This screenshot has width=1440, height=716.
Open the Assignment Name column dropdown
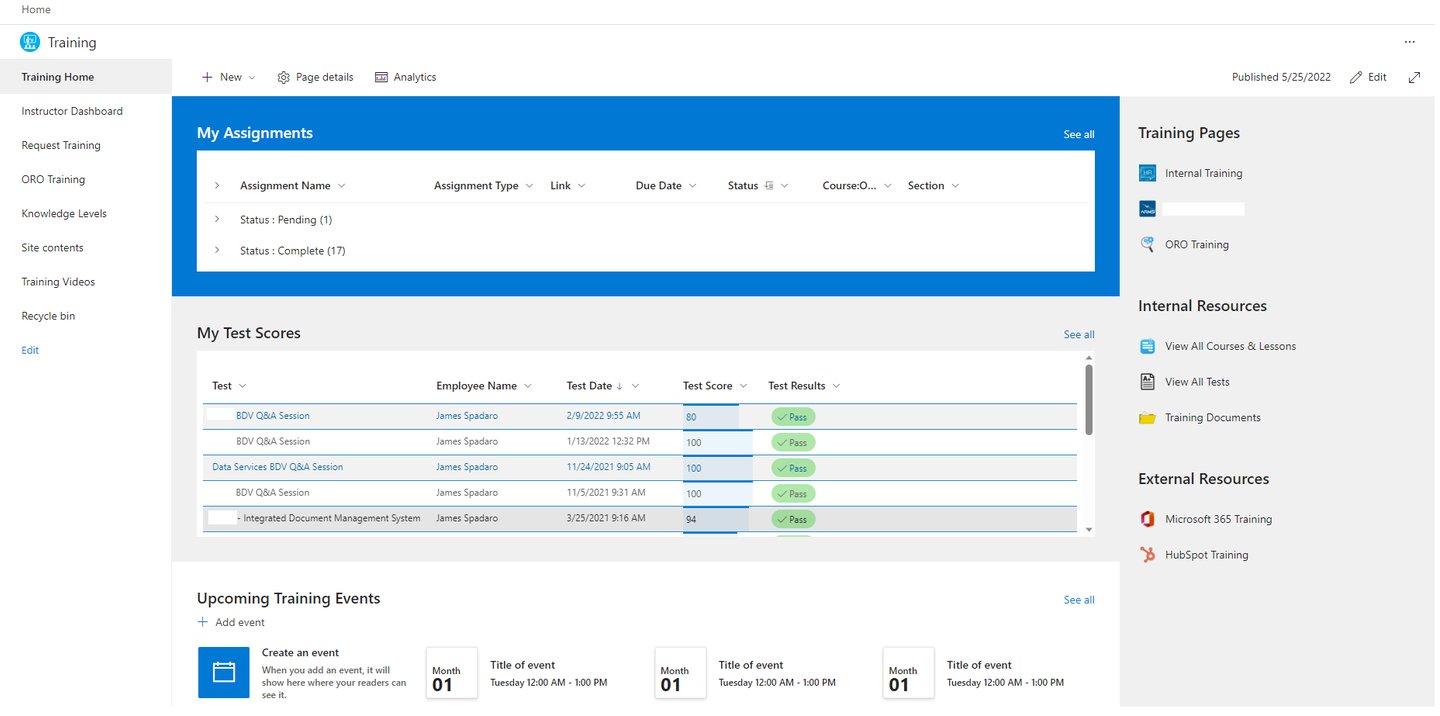tap(344, 185)
